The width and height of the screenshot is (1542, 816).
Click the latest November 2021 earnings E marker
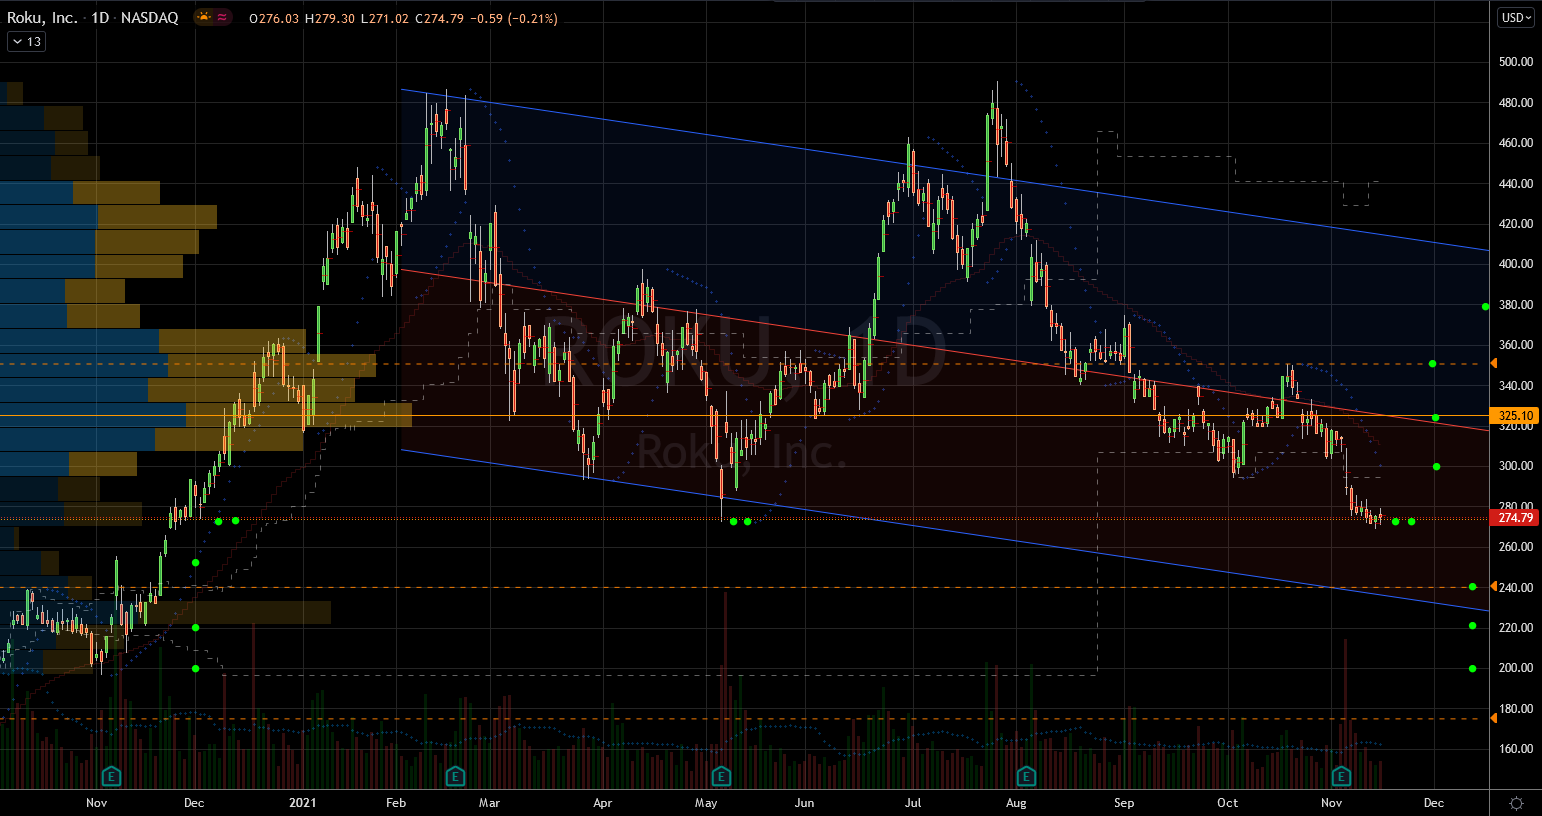[x=1341, y=776]
